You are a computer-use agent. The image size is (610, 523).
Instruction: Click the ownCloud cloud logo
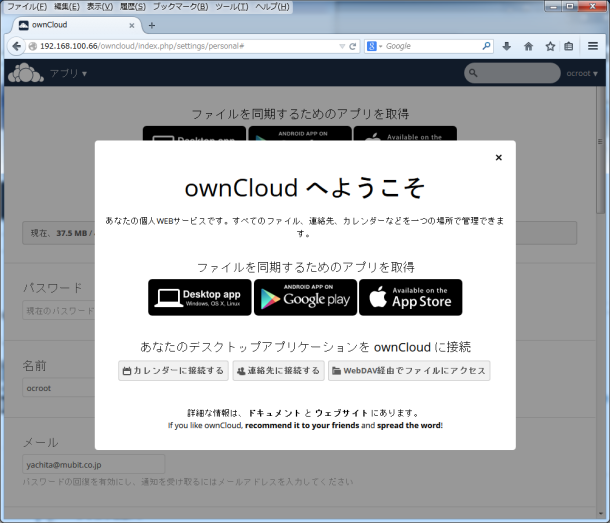coord(26,73)
